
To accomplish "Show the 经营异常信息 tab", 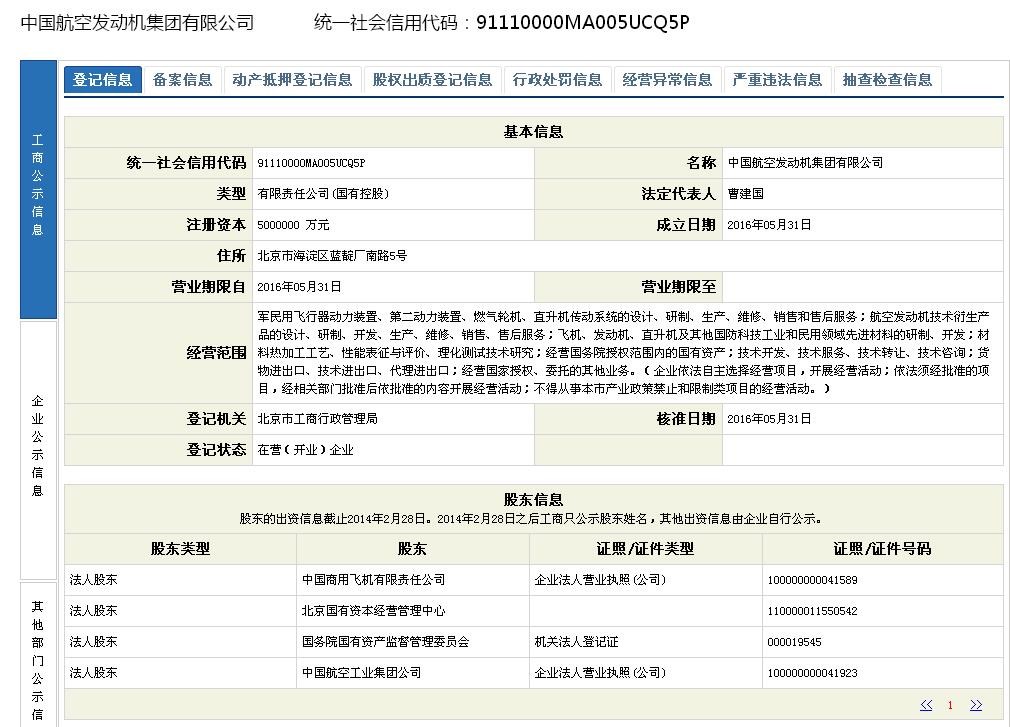I will click(667, 80).
